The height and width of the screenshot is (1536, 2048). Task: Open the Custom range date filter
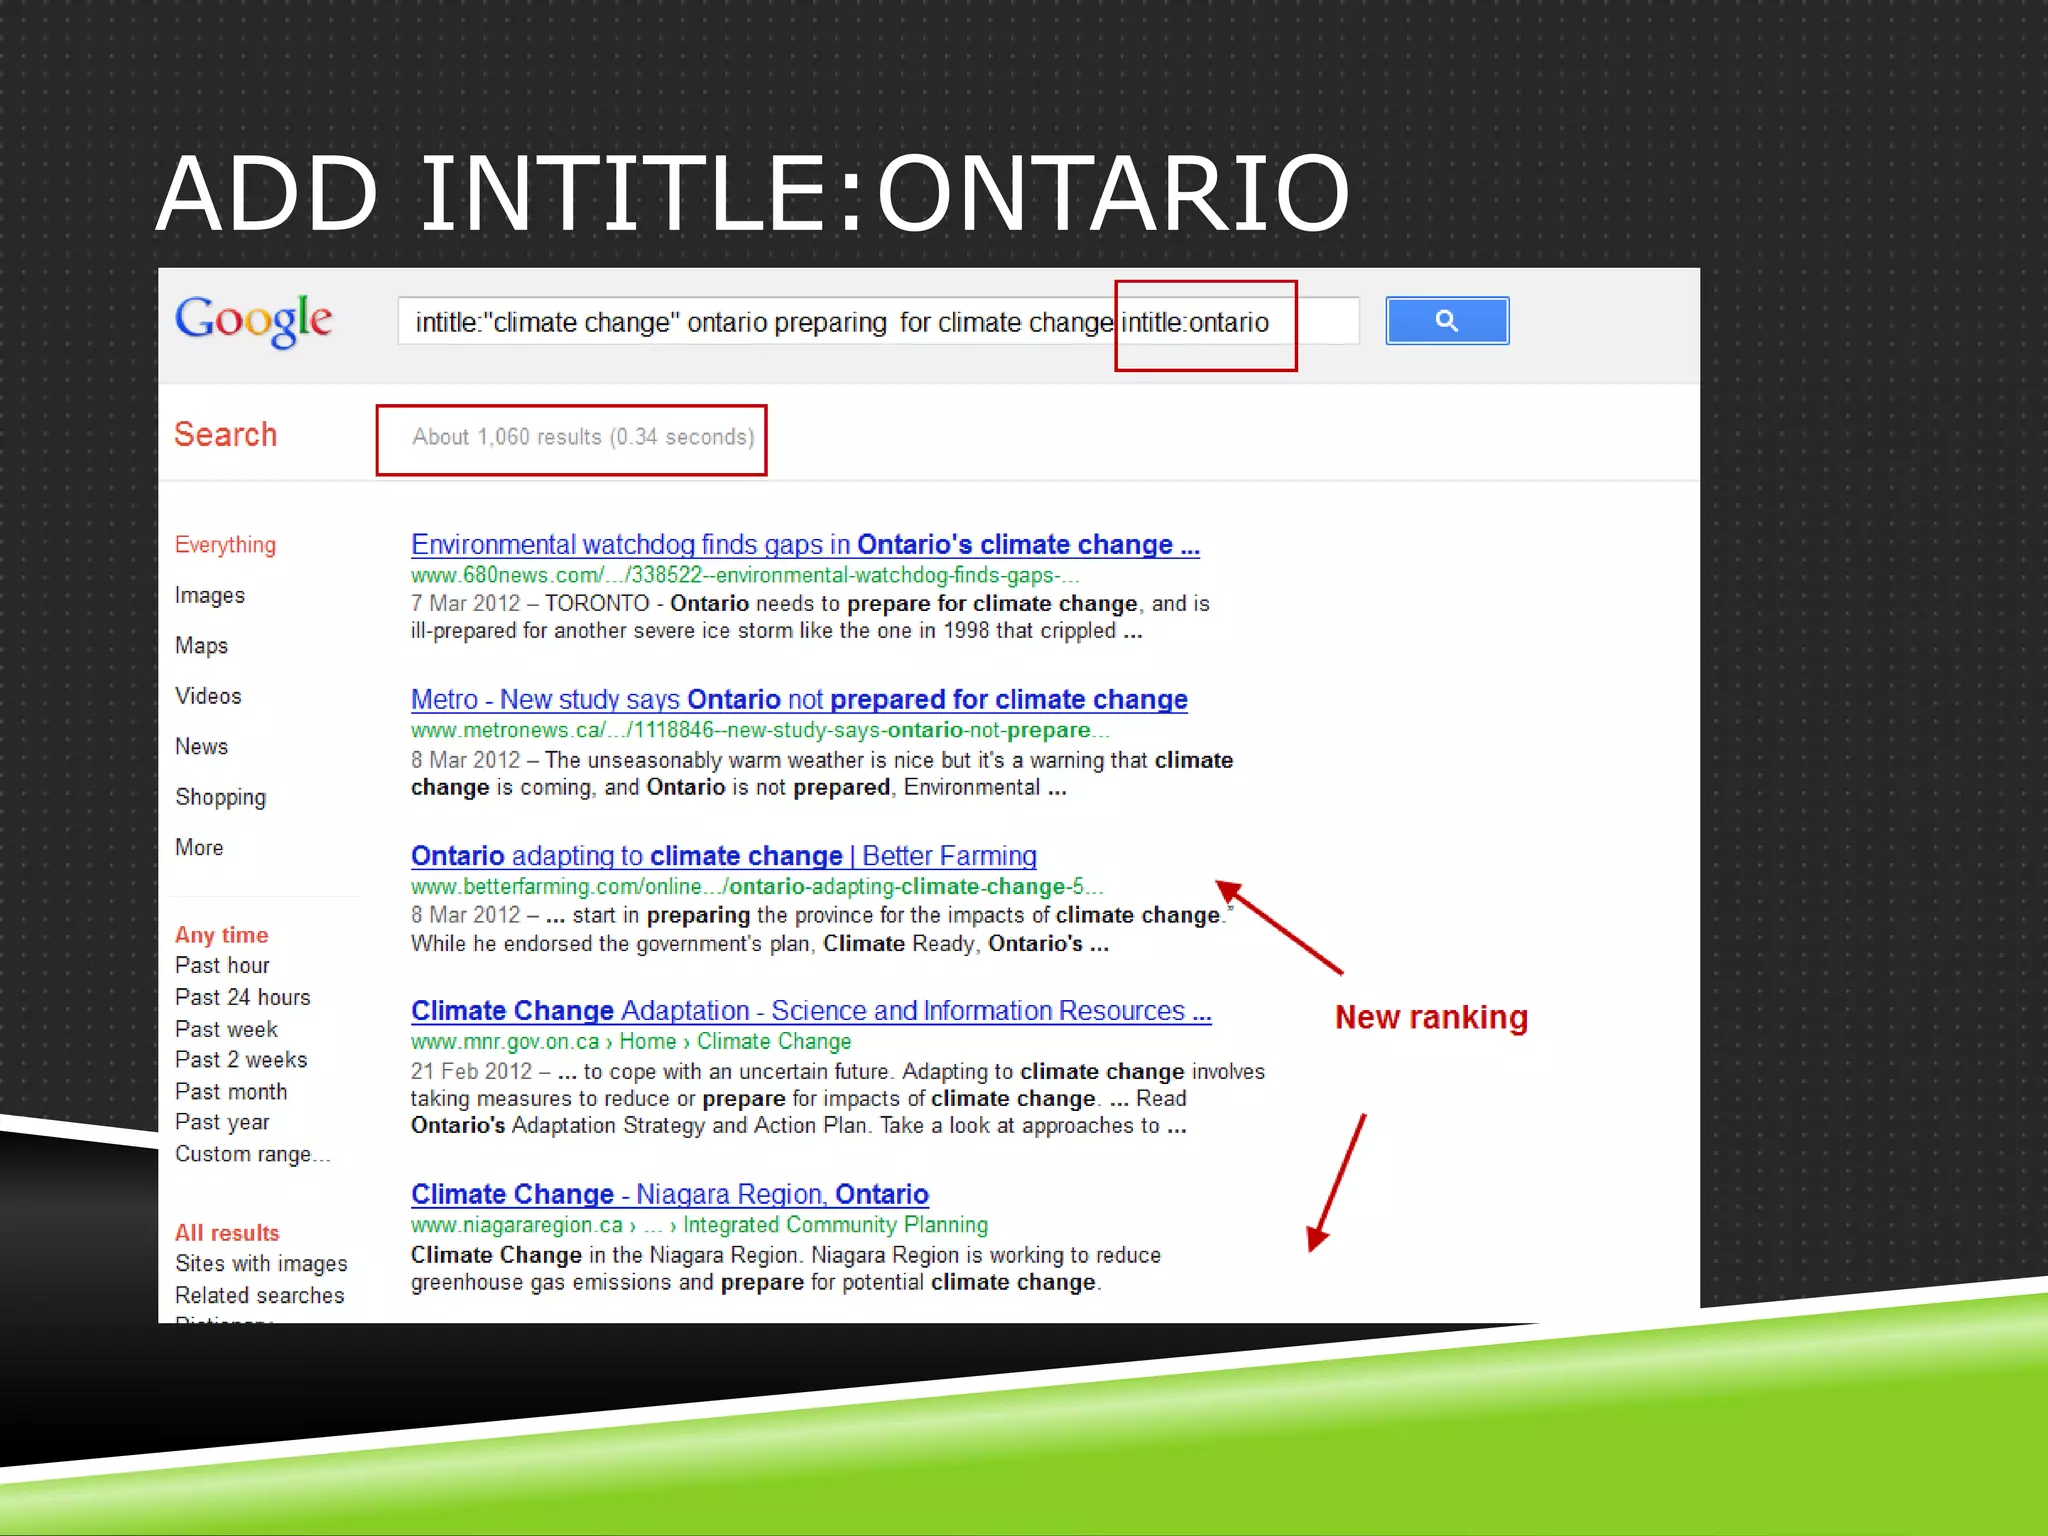(252, 1154)
